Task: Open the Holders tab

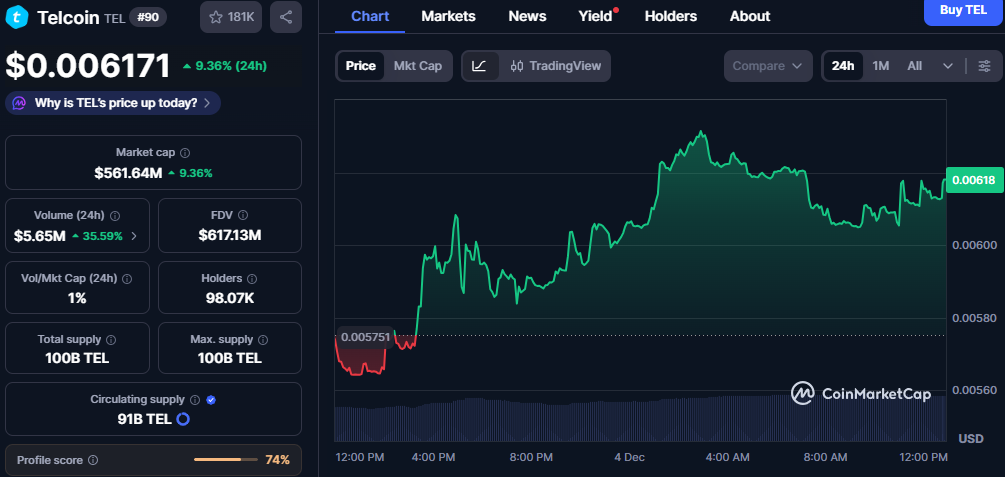Action: point(671,16)
